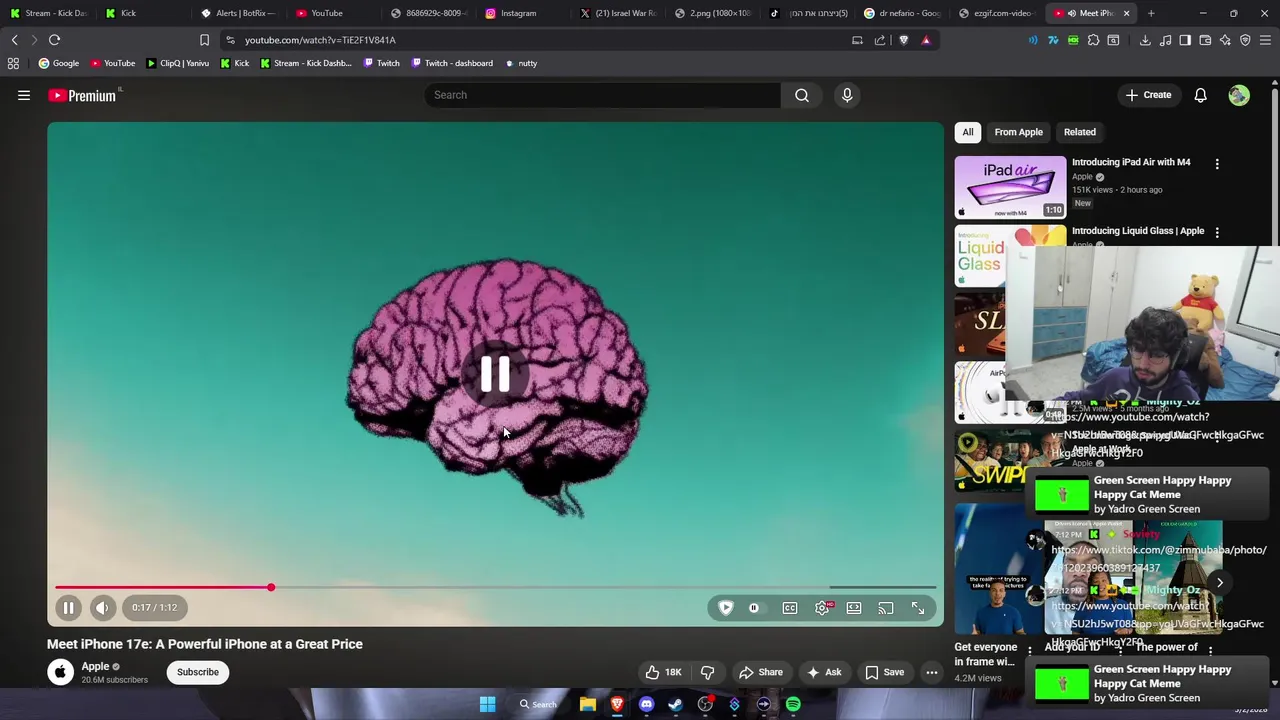Screen dimensions: 1280x720
Task: Open the Twitch dashboard bookmark
Action: pos(451,63)
